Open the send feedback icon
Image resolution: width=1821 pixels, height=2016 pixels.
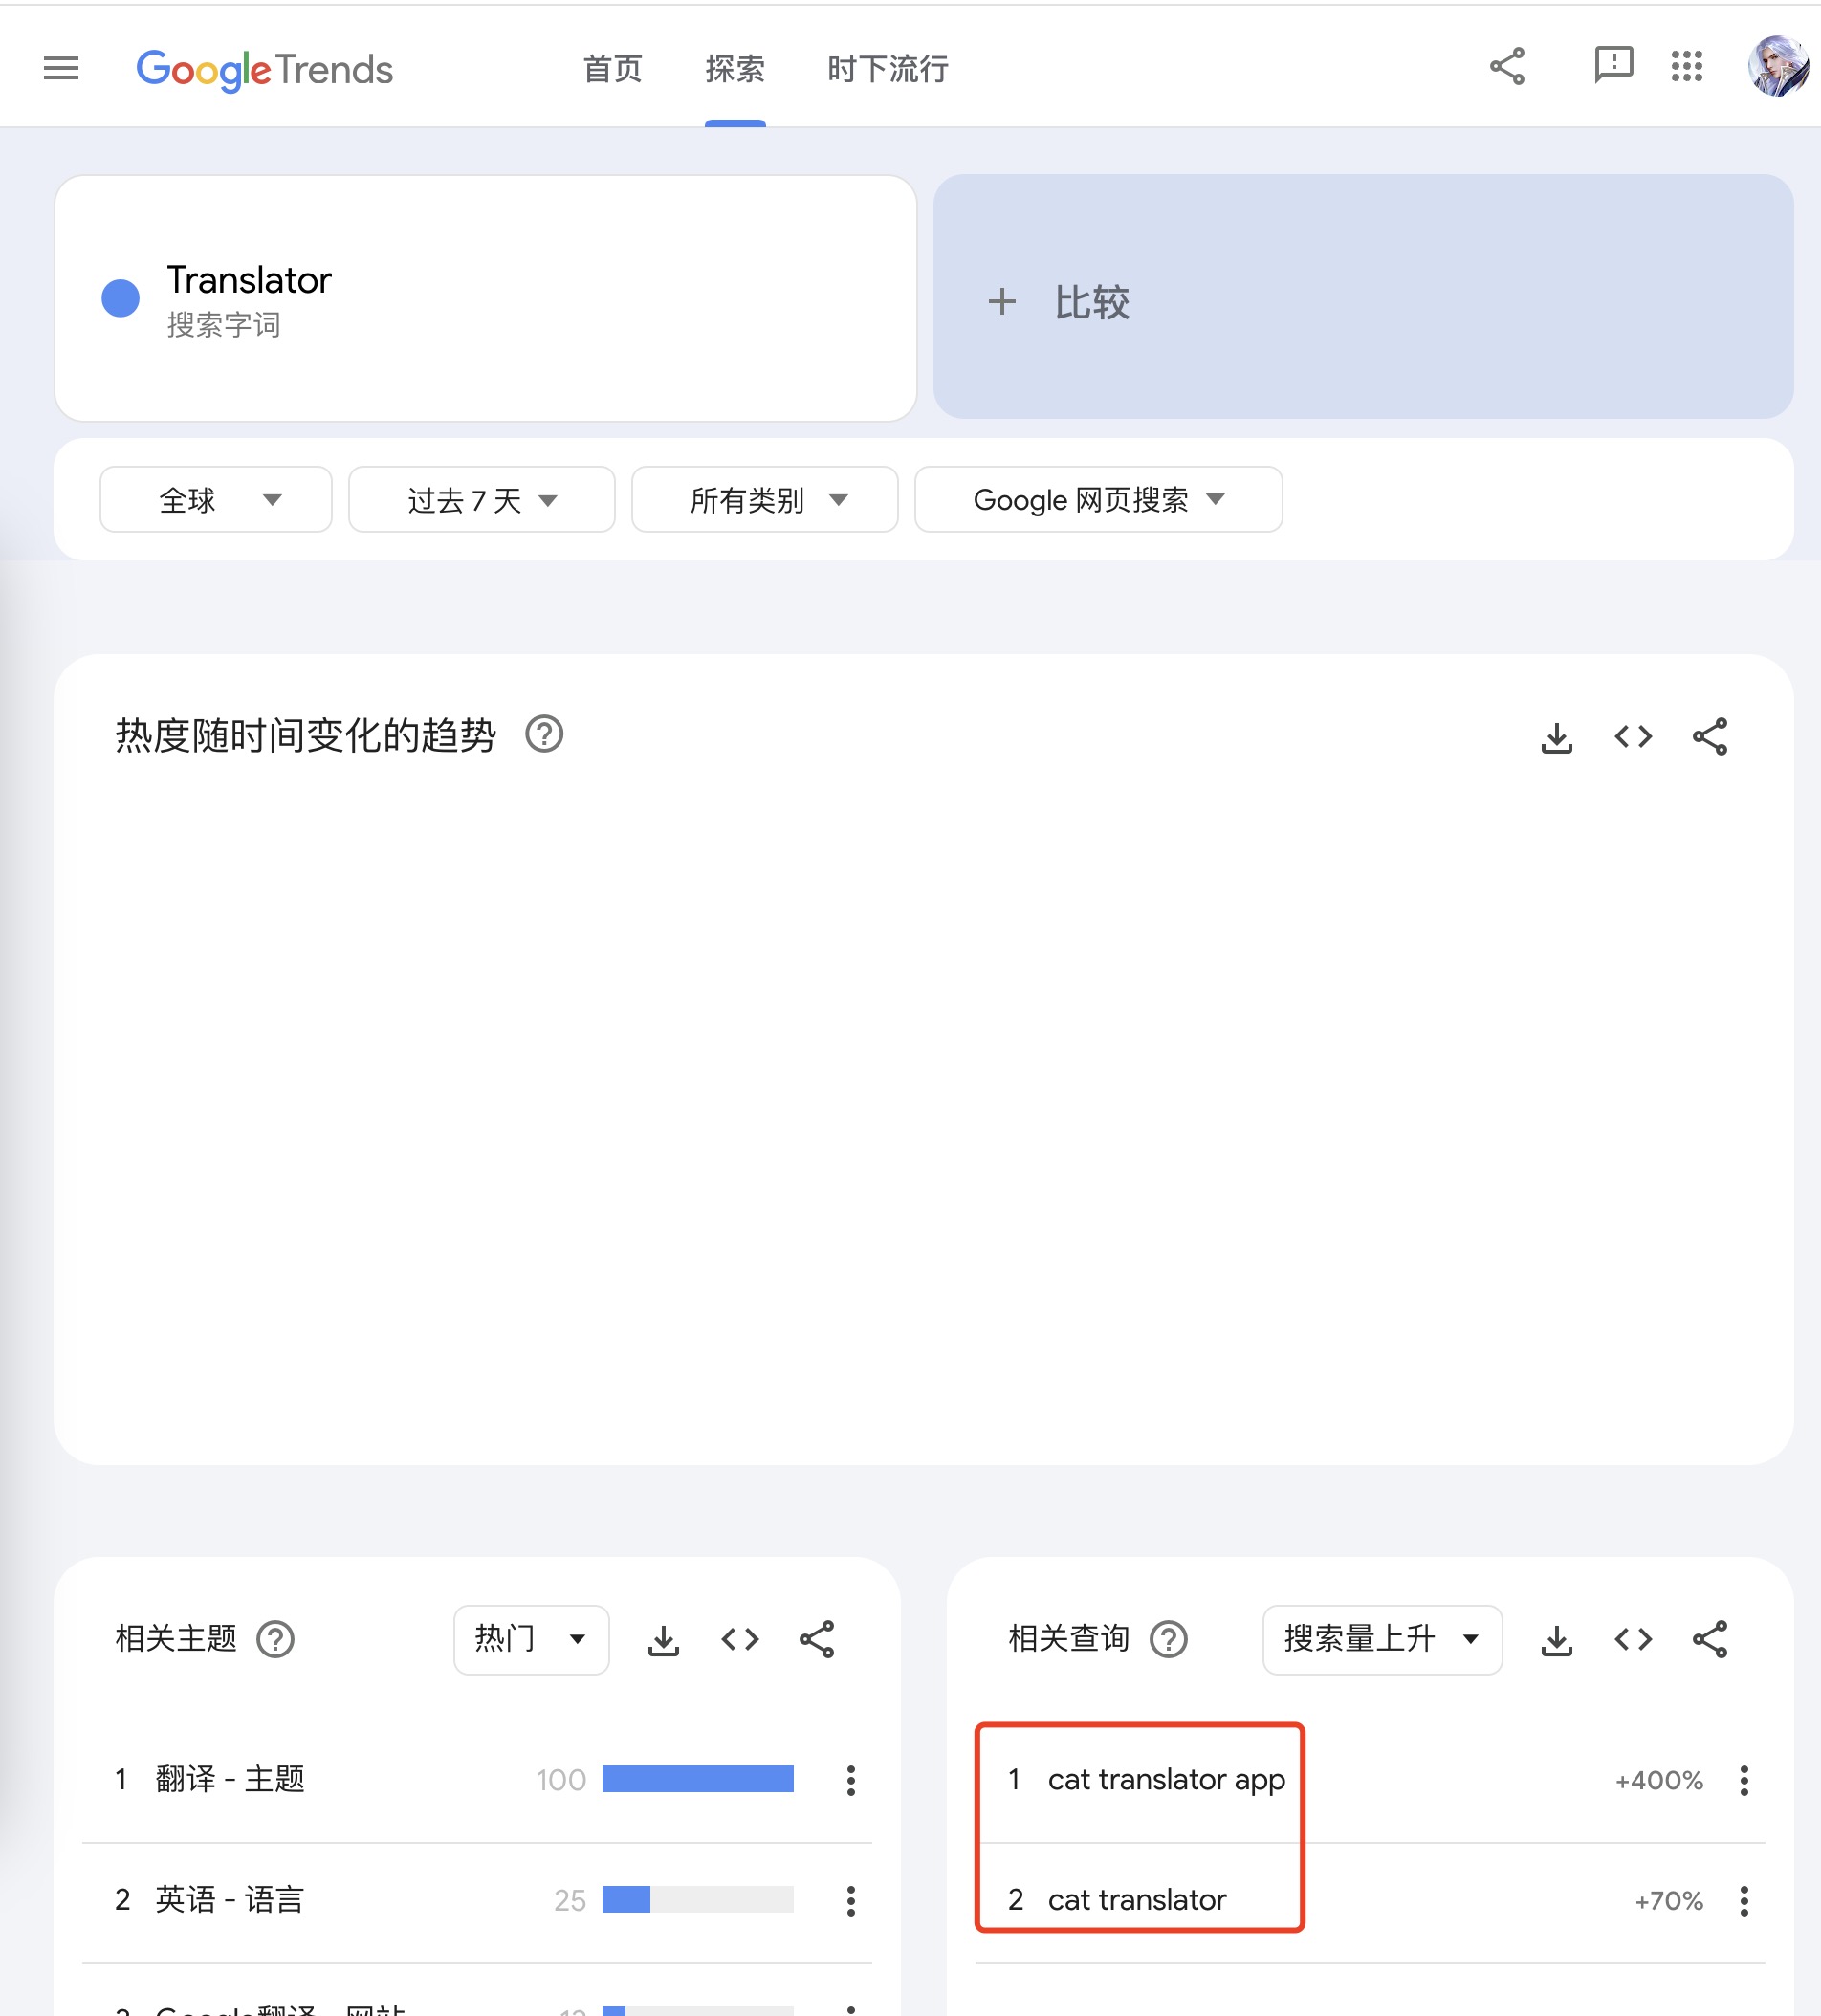(x=1613, y=66)
